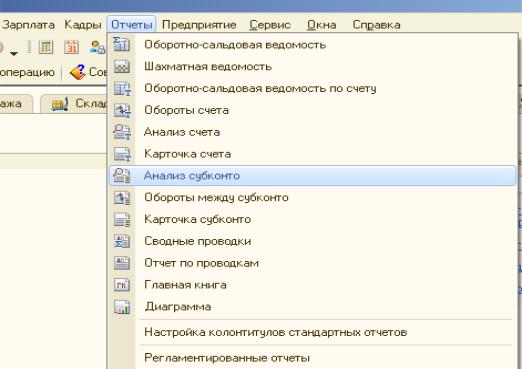522x369 pixels.
Task: Select Оборотно-сальдовая ведомость report
Action: coord(313,45)
